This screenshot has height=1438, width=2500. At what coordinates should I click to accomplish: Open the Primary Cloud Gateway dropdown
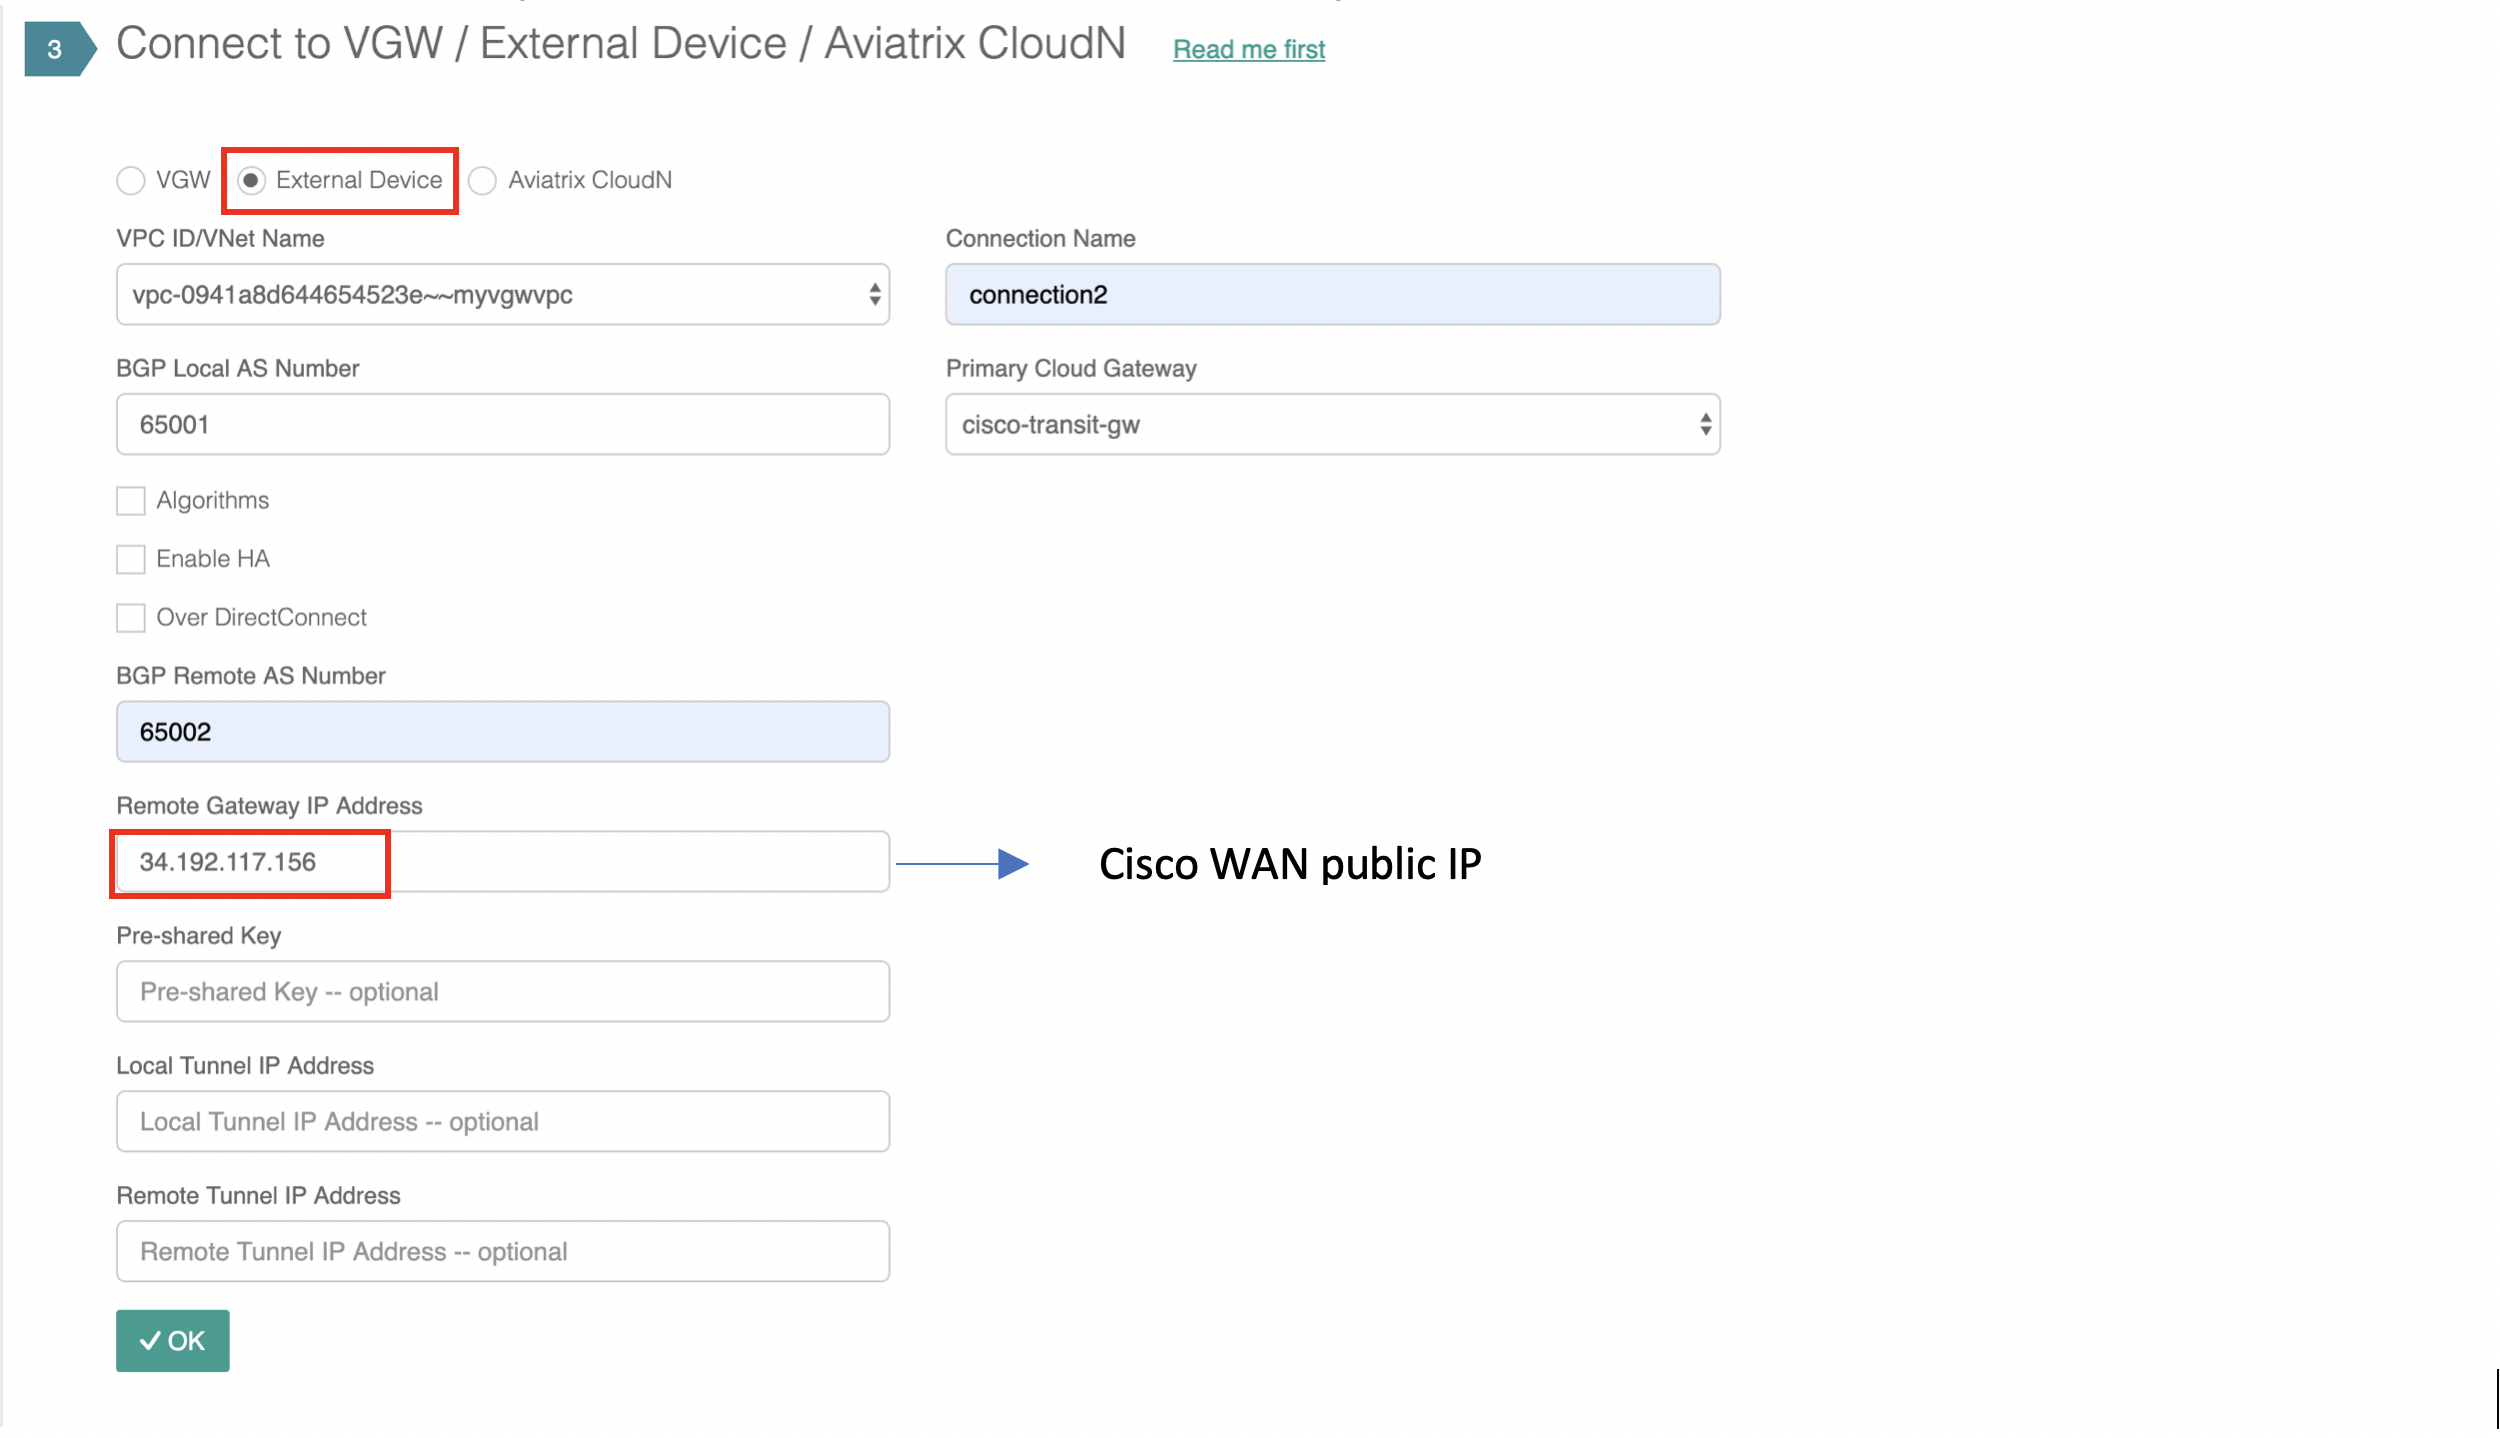pyautogui.click(x=1320, y=425)
